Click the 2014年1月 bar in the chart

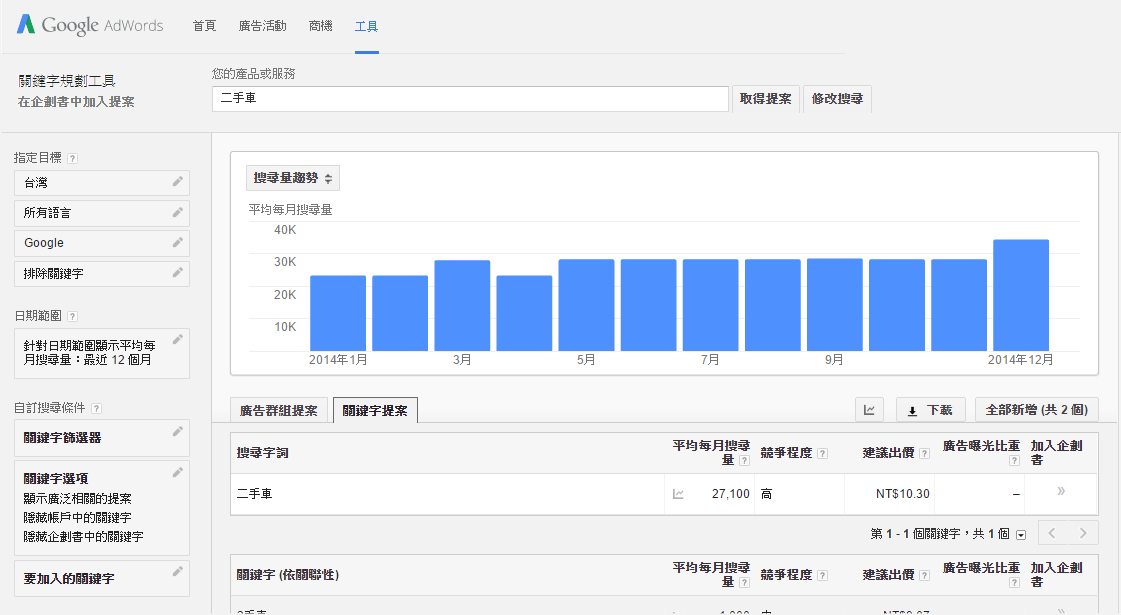(338, 313)
